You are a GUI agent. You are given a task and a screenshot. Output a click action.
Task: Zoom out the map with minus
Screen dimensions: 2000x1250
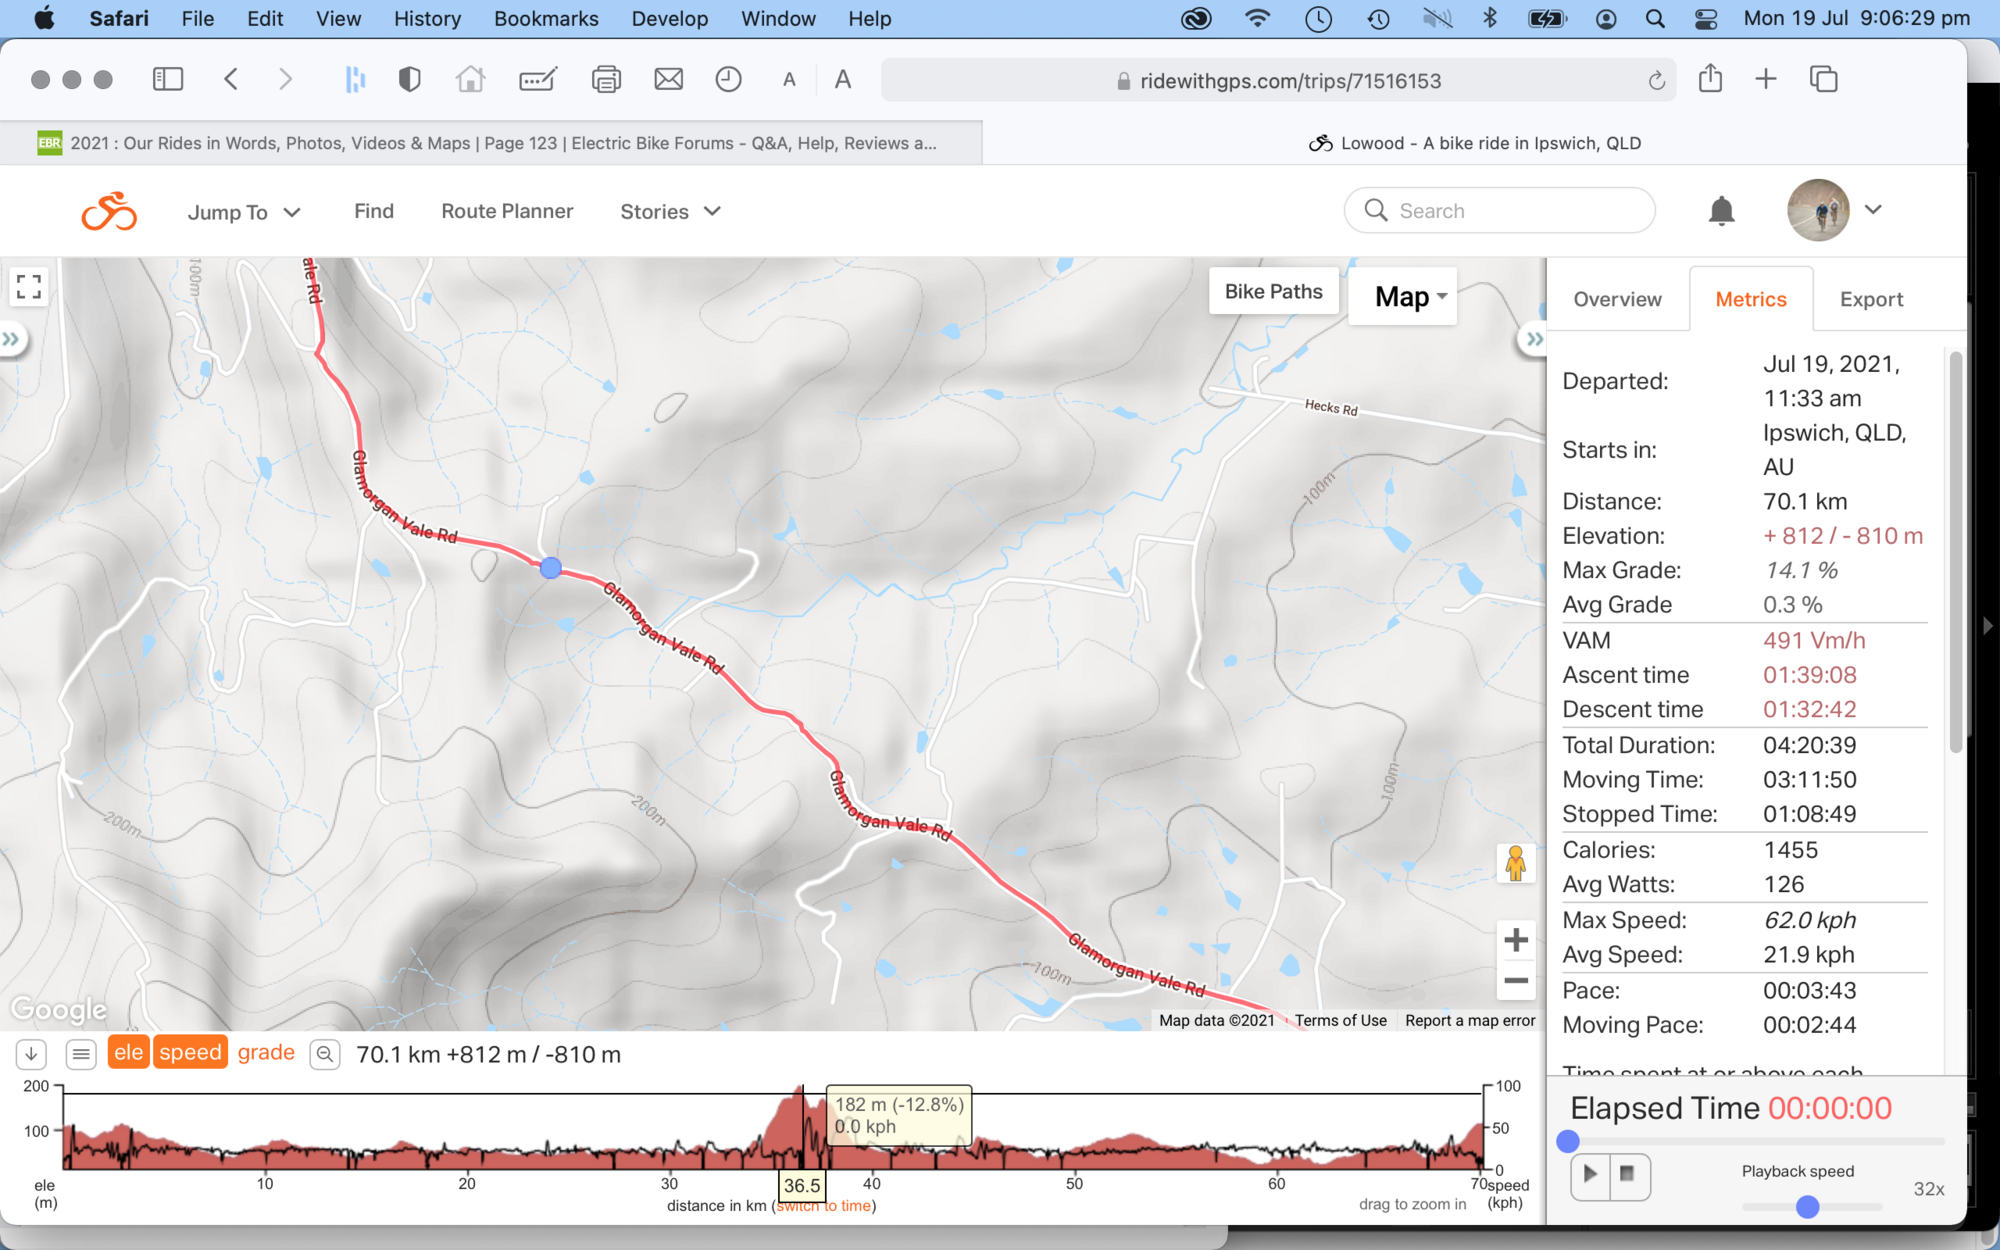1515,981
